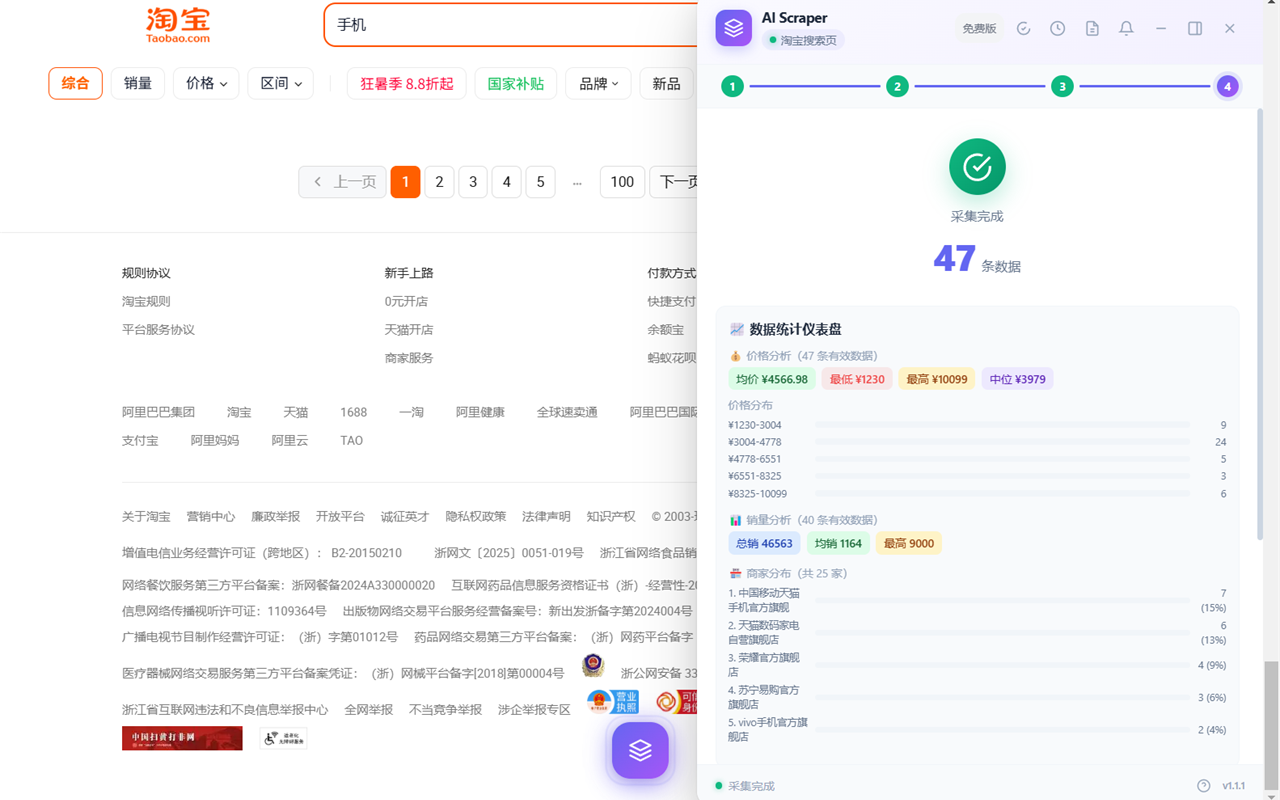Open the 隐私权政策 link
This screenshot has width=1280, height=800.
(476, 516)
